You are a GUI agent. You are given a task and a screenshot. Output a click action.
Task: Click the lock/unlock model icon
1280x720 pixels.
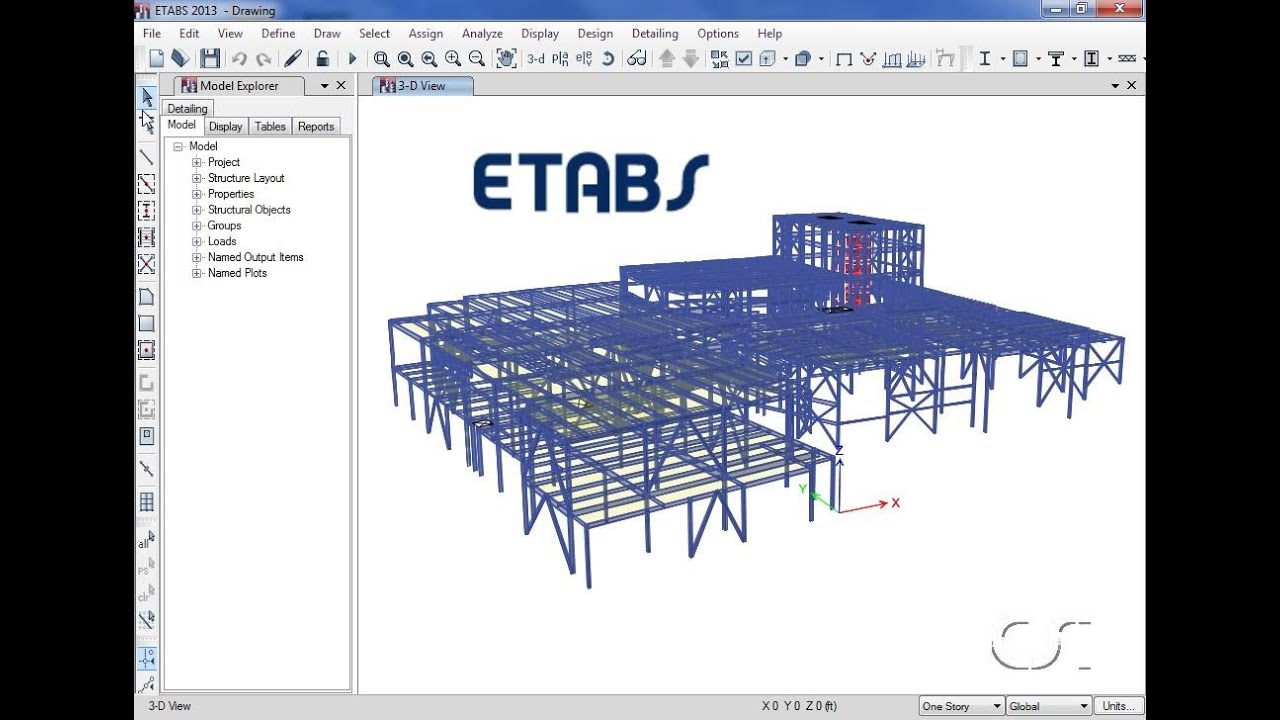pos(322,59)
